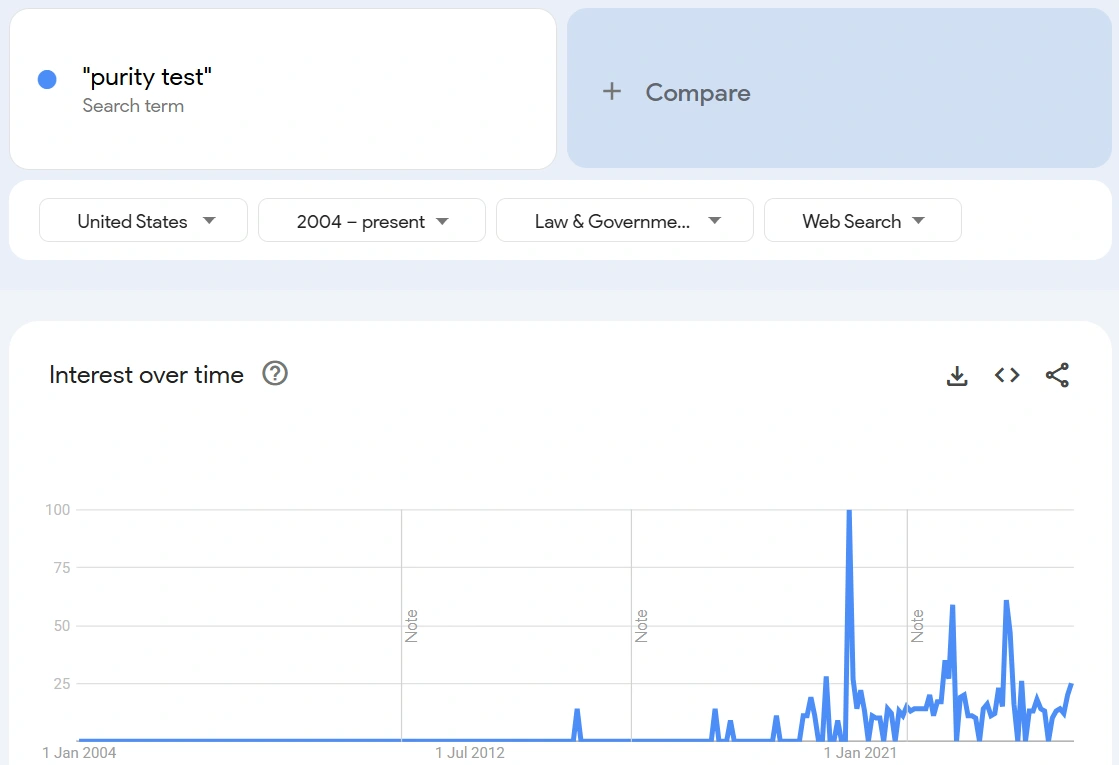Click the 1 Jan 2021 axis label
Image resolution: width=1119 pixels, height=765 pixels.
pyautogui.click(x=861, y=752)
